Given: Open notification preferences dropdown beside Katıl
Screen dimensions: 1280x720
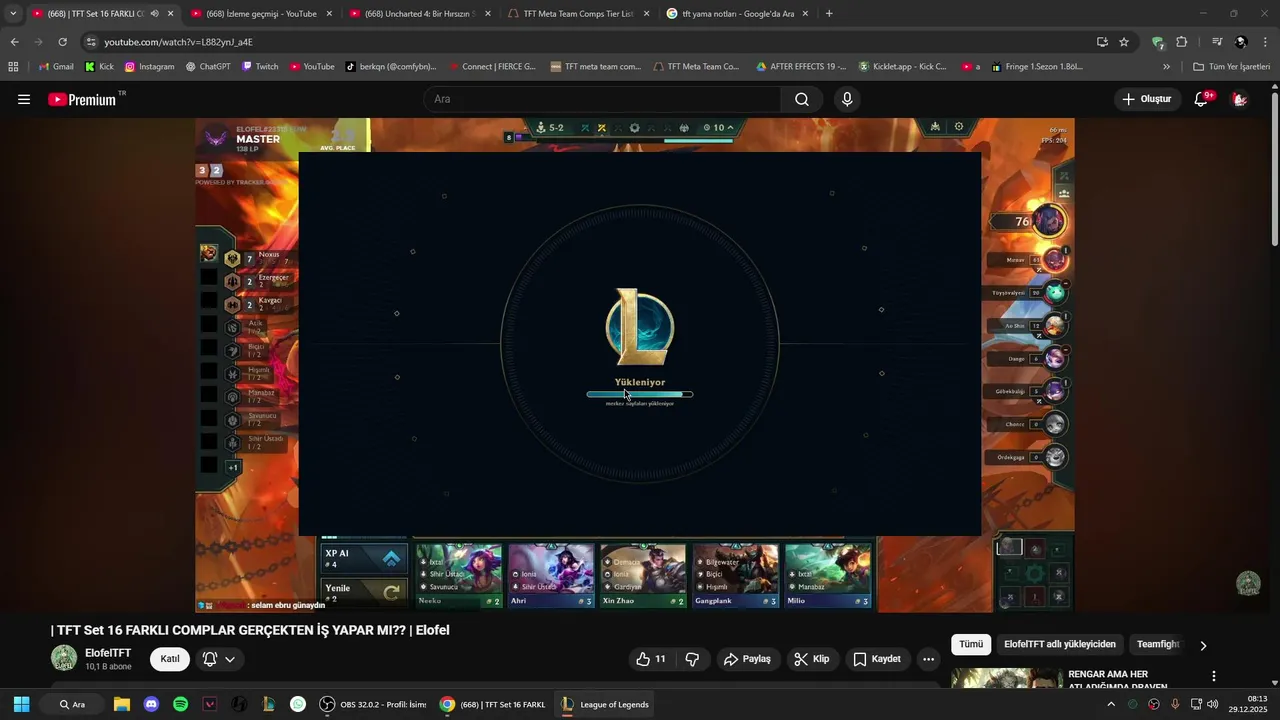Looking at the screenshot, I should pos(219,659).
